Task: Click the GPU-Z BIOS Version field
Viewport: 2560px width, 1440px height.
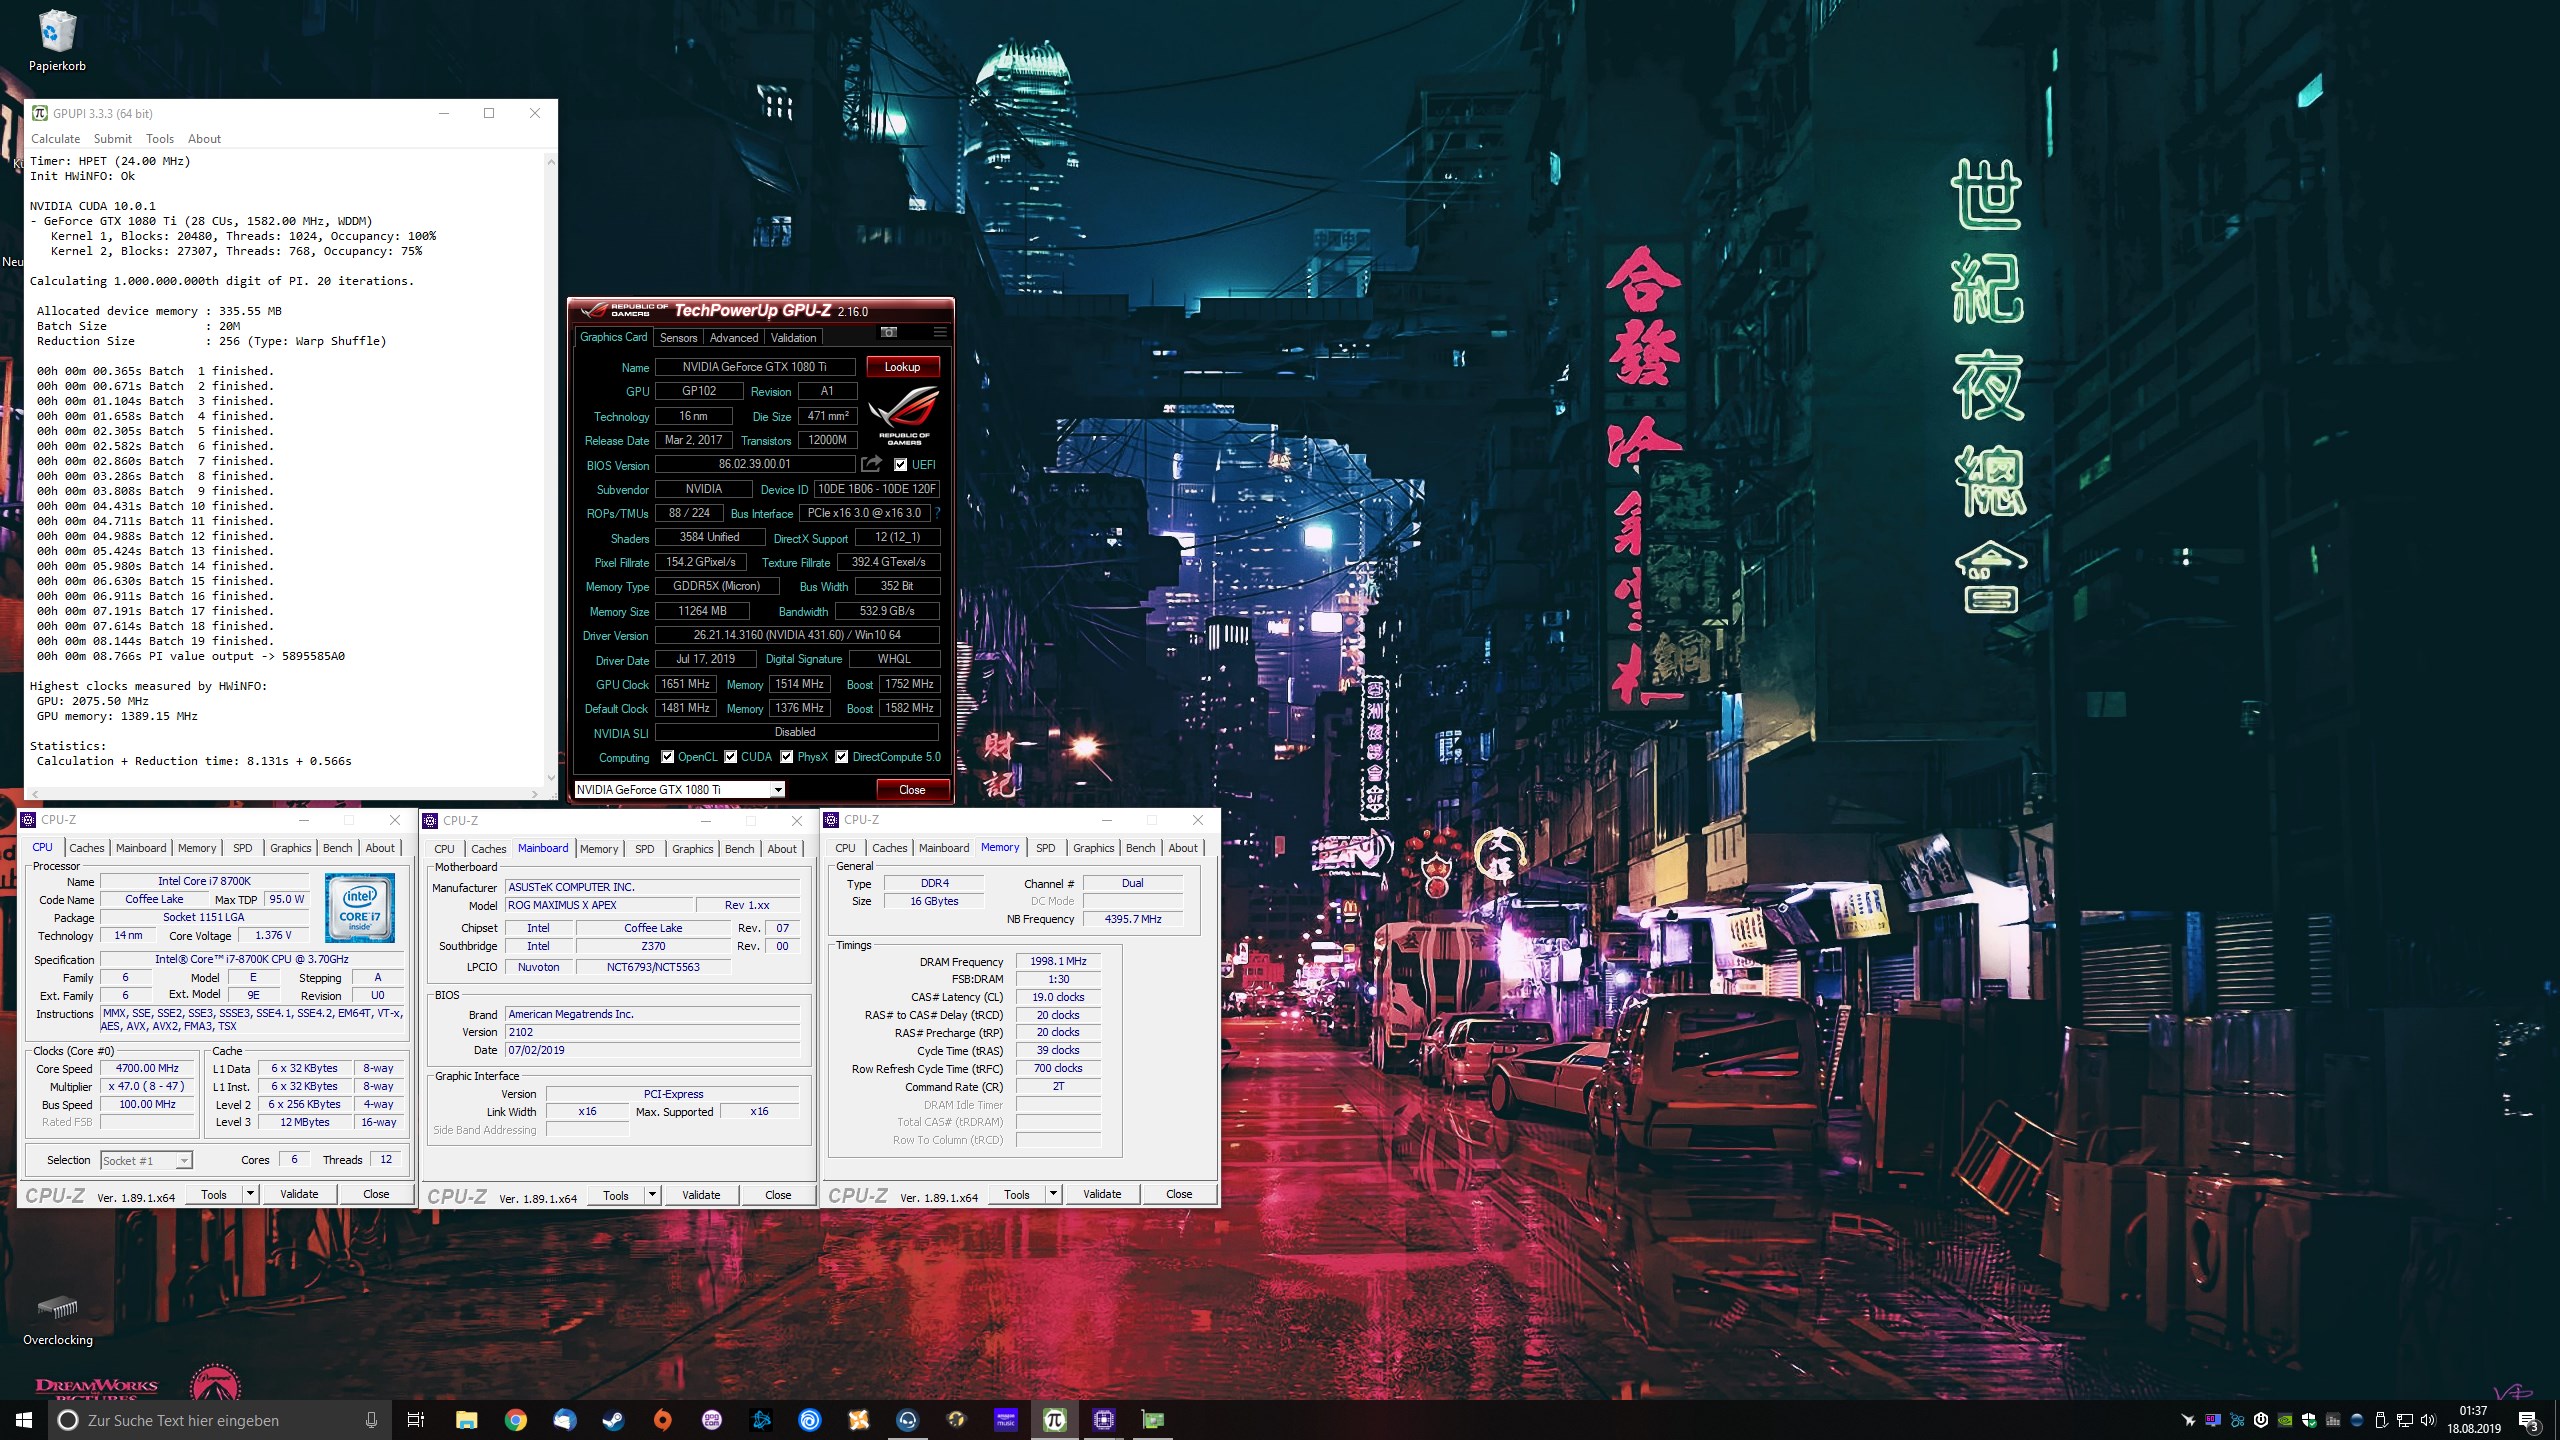Action: pos(754,464)
